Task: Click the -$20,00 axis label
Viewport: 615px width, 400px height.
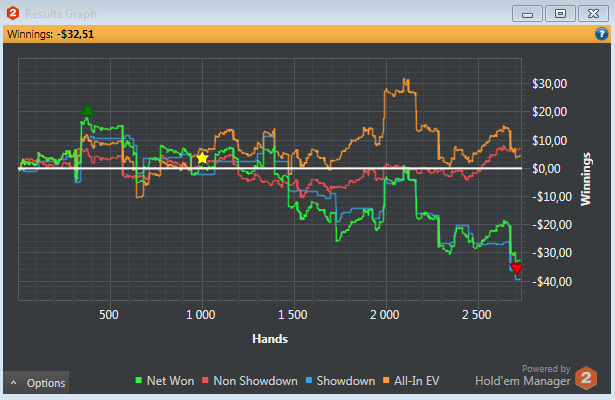Action: [x=552, y=225]
